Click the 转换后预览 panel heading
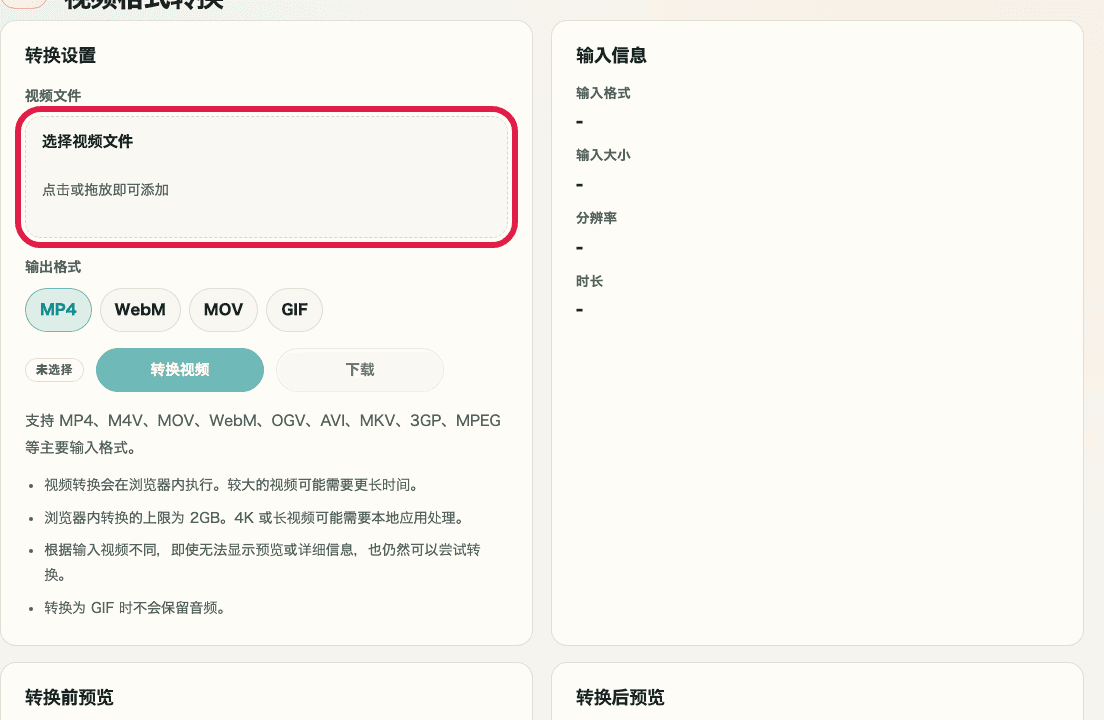Screen dimensions: 1104x720 pyautogui.click(x=621, y=697)
